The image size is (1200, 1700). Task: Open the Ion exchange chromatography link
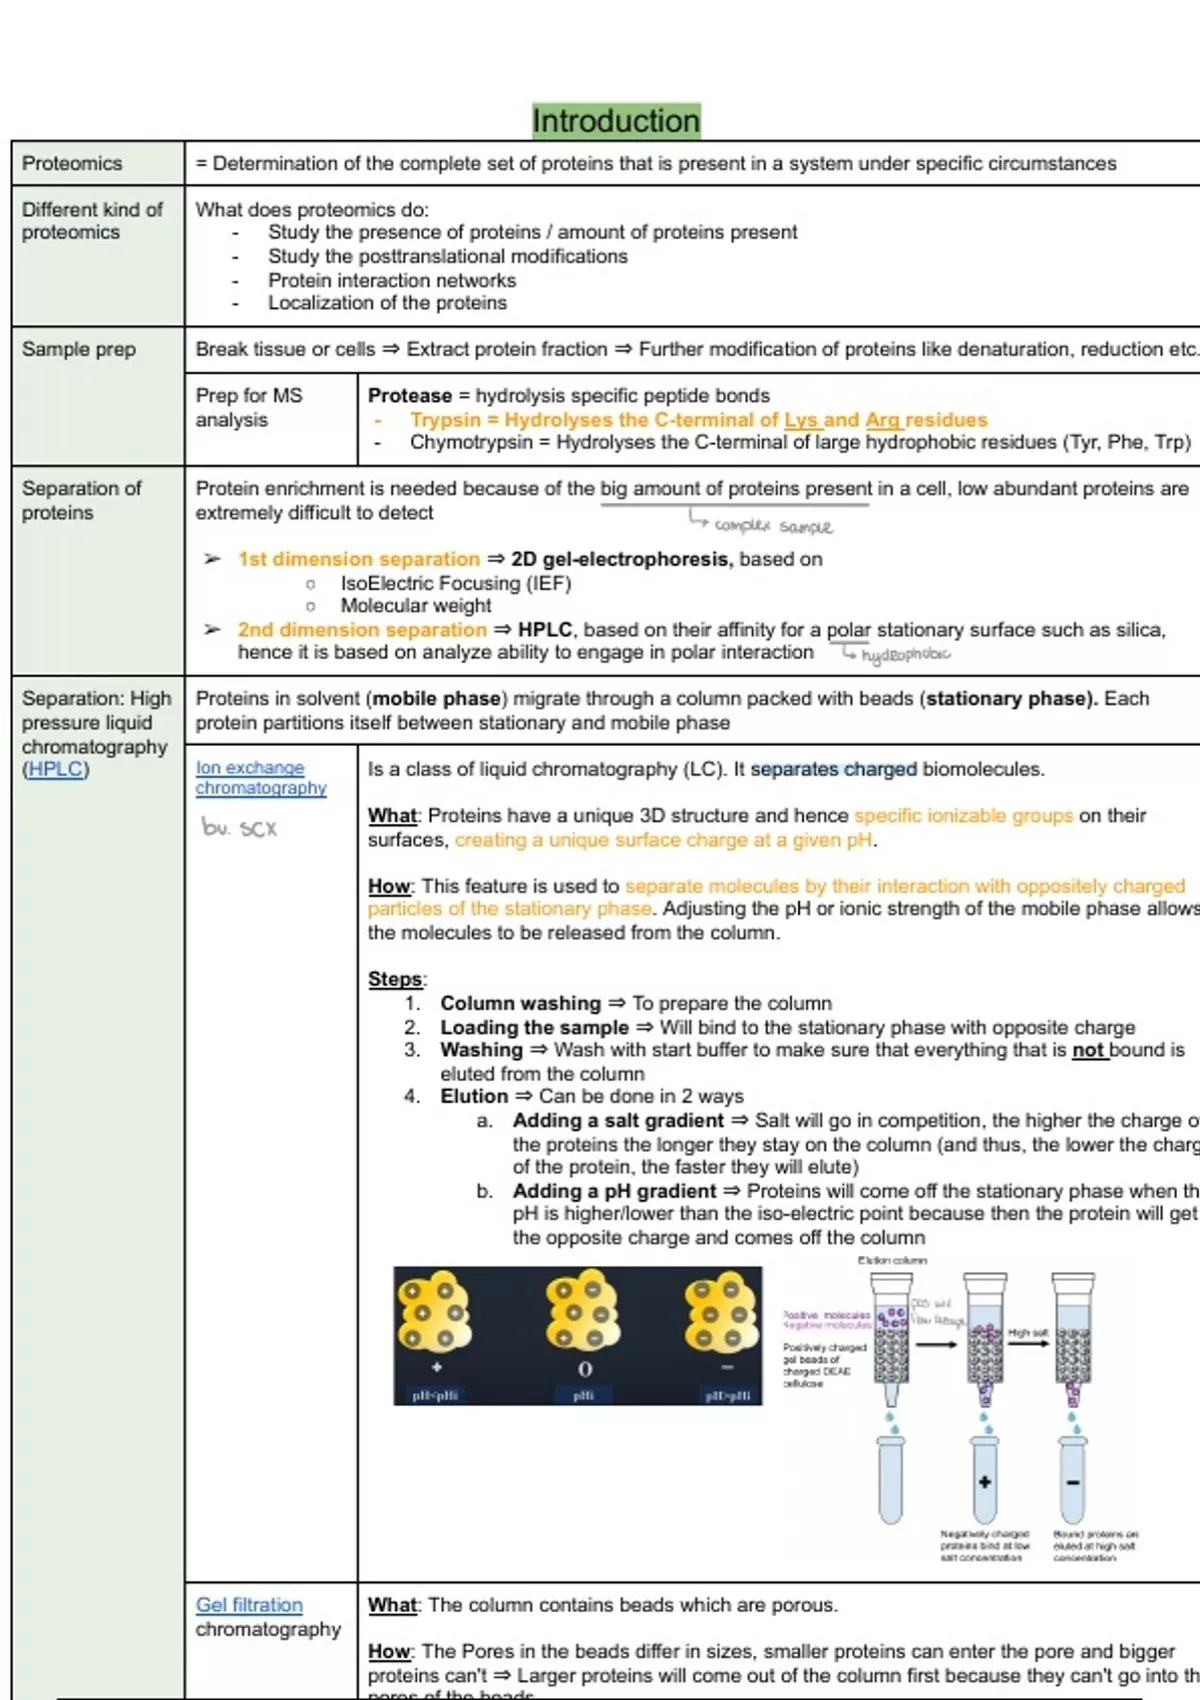260,778
